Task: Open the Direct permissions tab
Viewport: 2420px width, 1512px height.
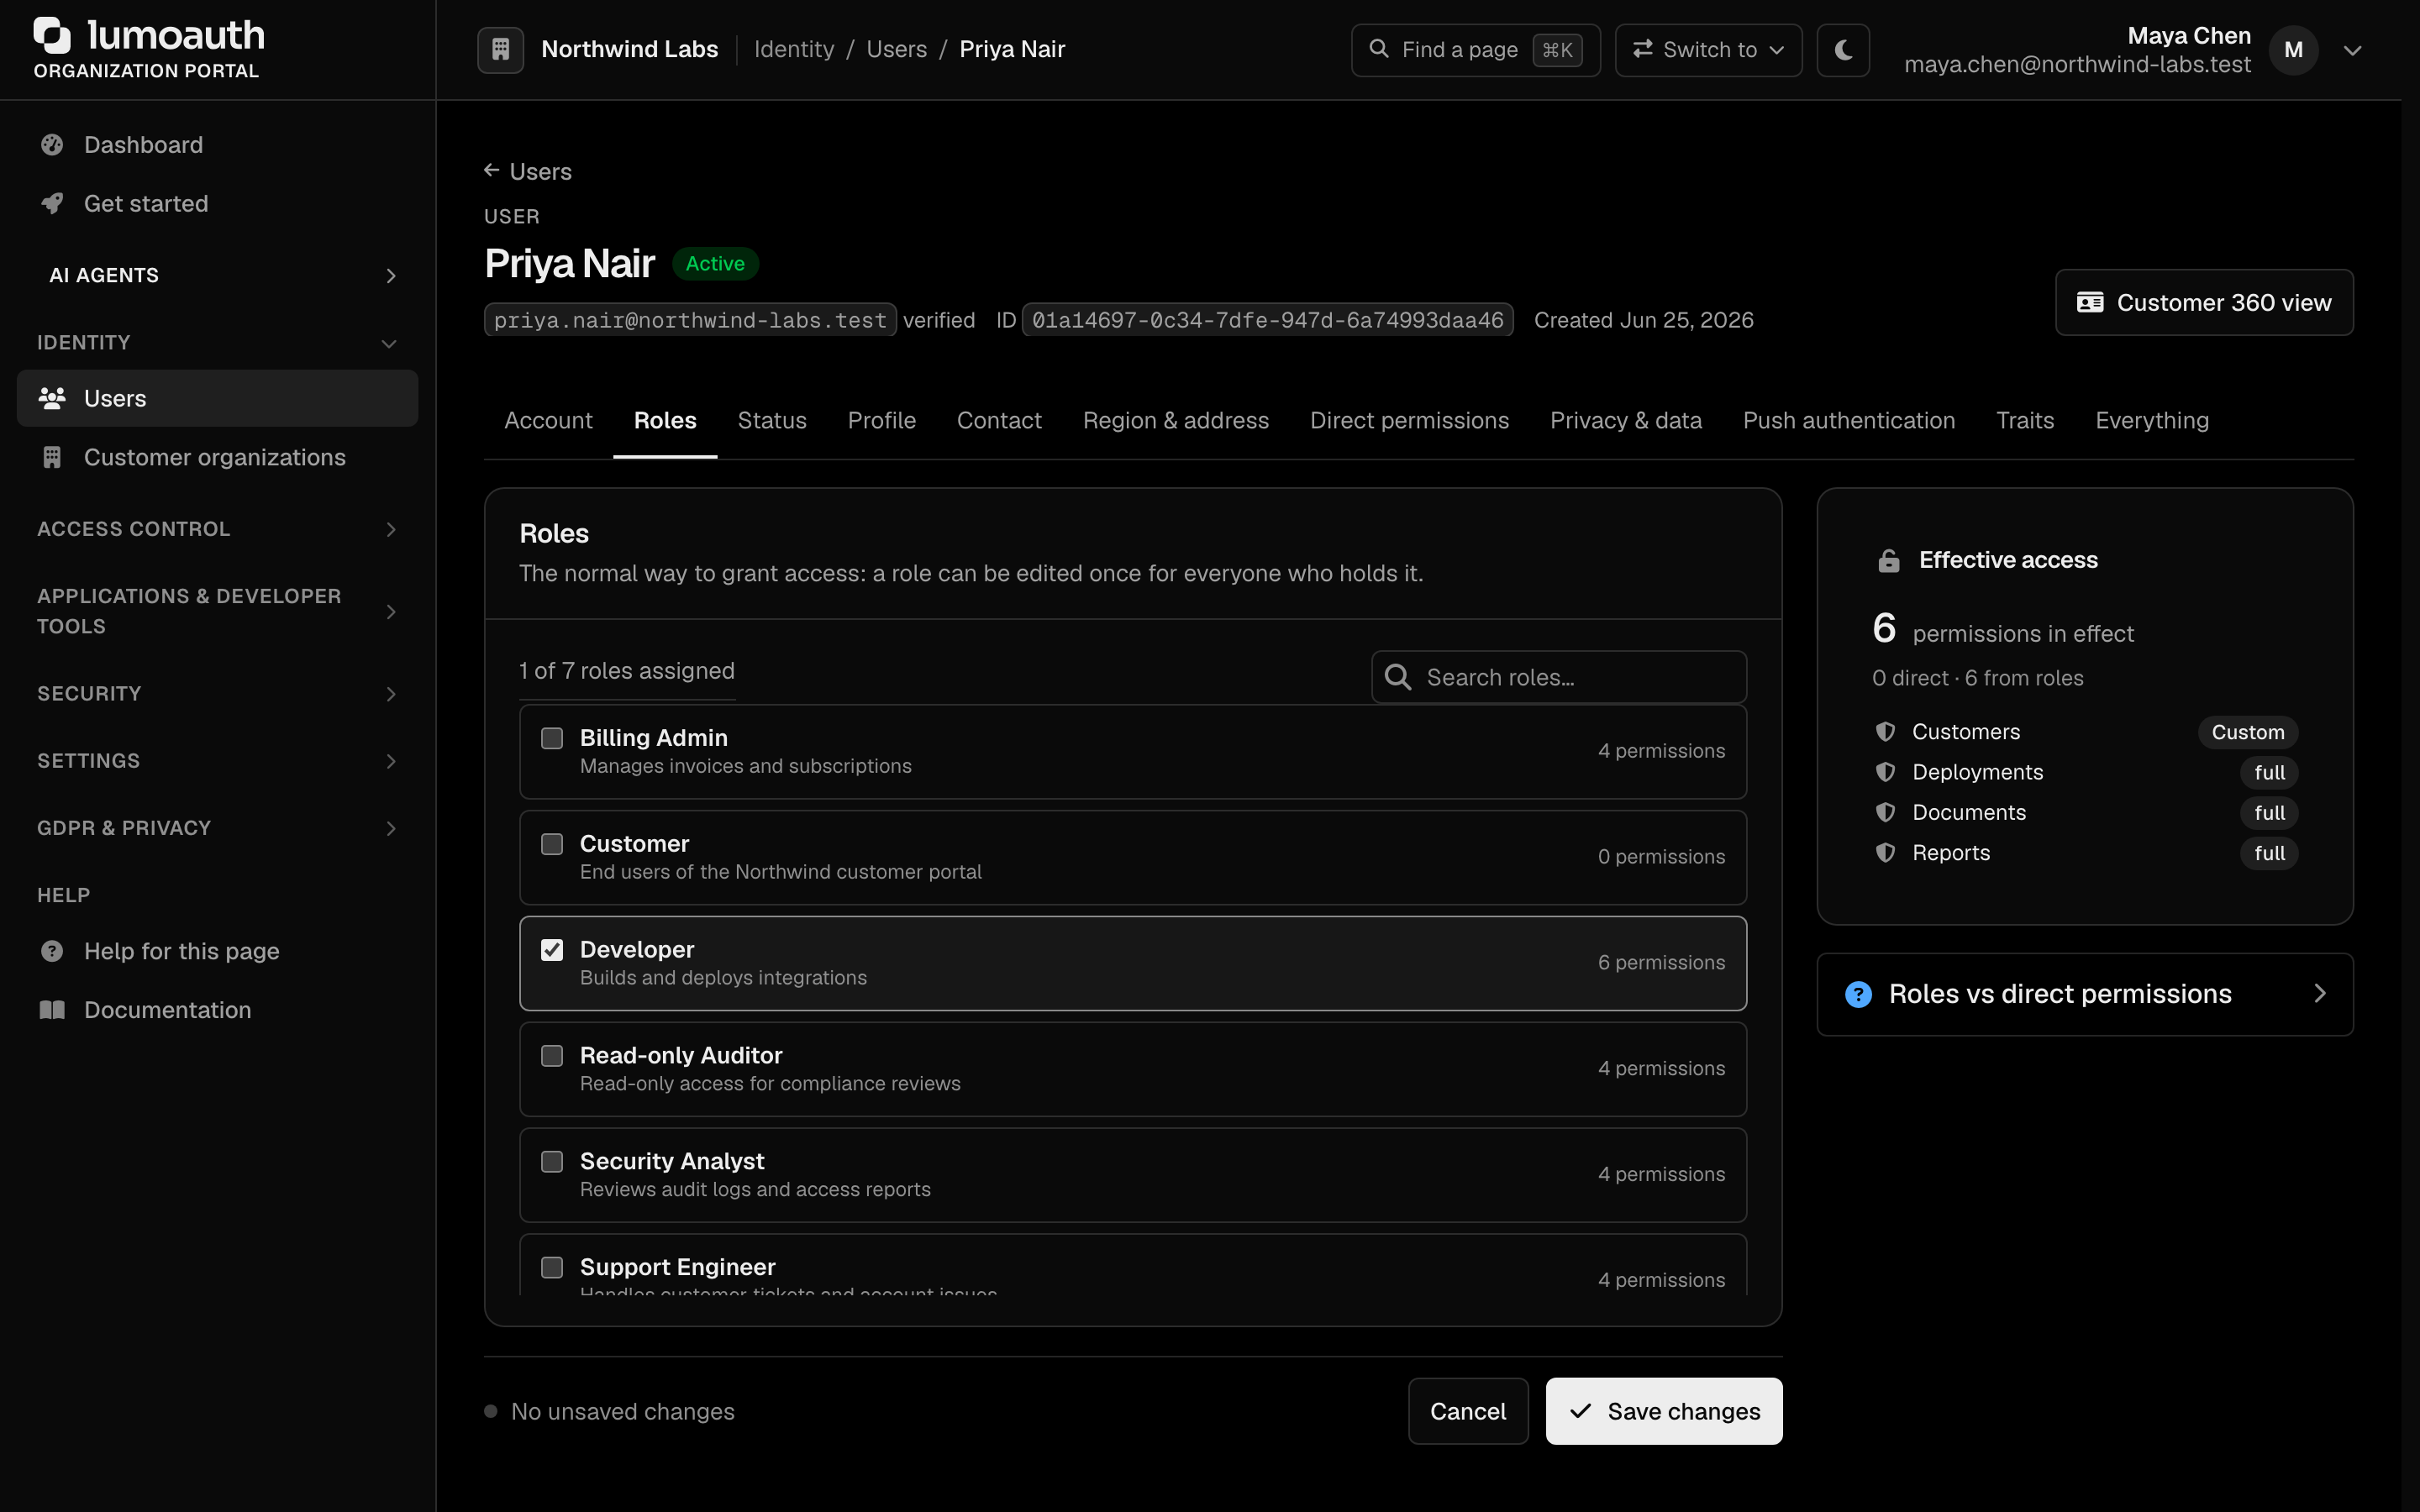Action: click(x=1409, y=421)
